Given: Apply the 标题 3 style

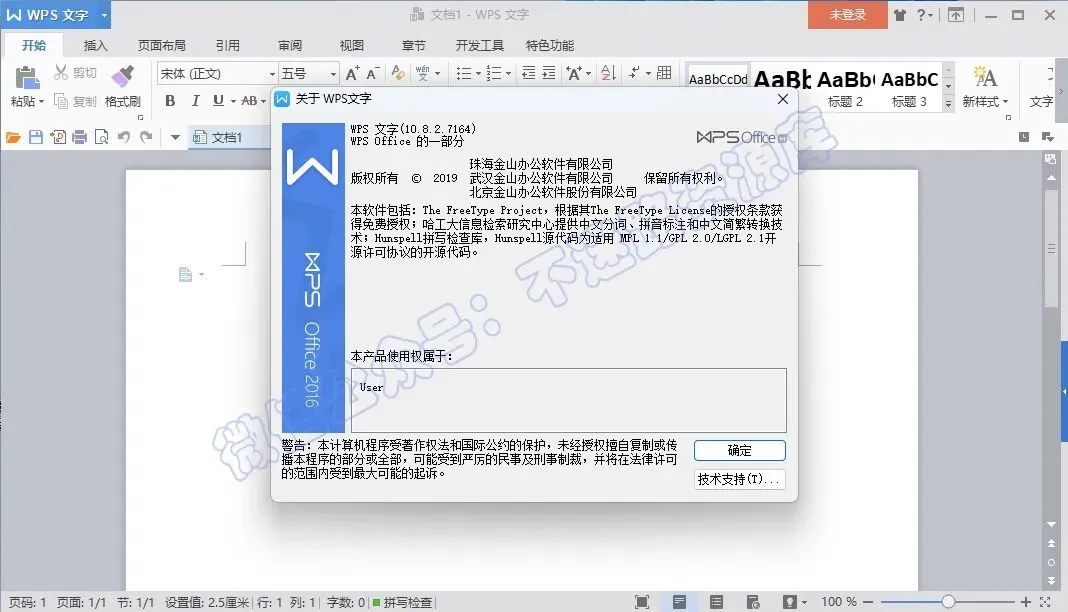Looking at the screenshot, I should pyautogui.click(x=909, y=88).
